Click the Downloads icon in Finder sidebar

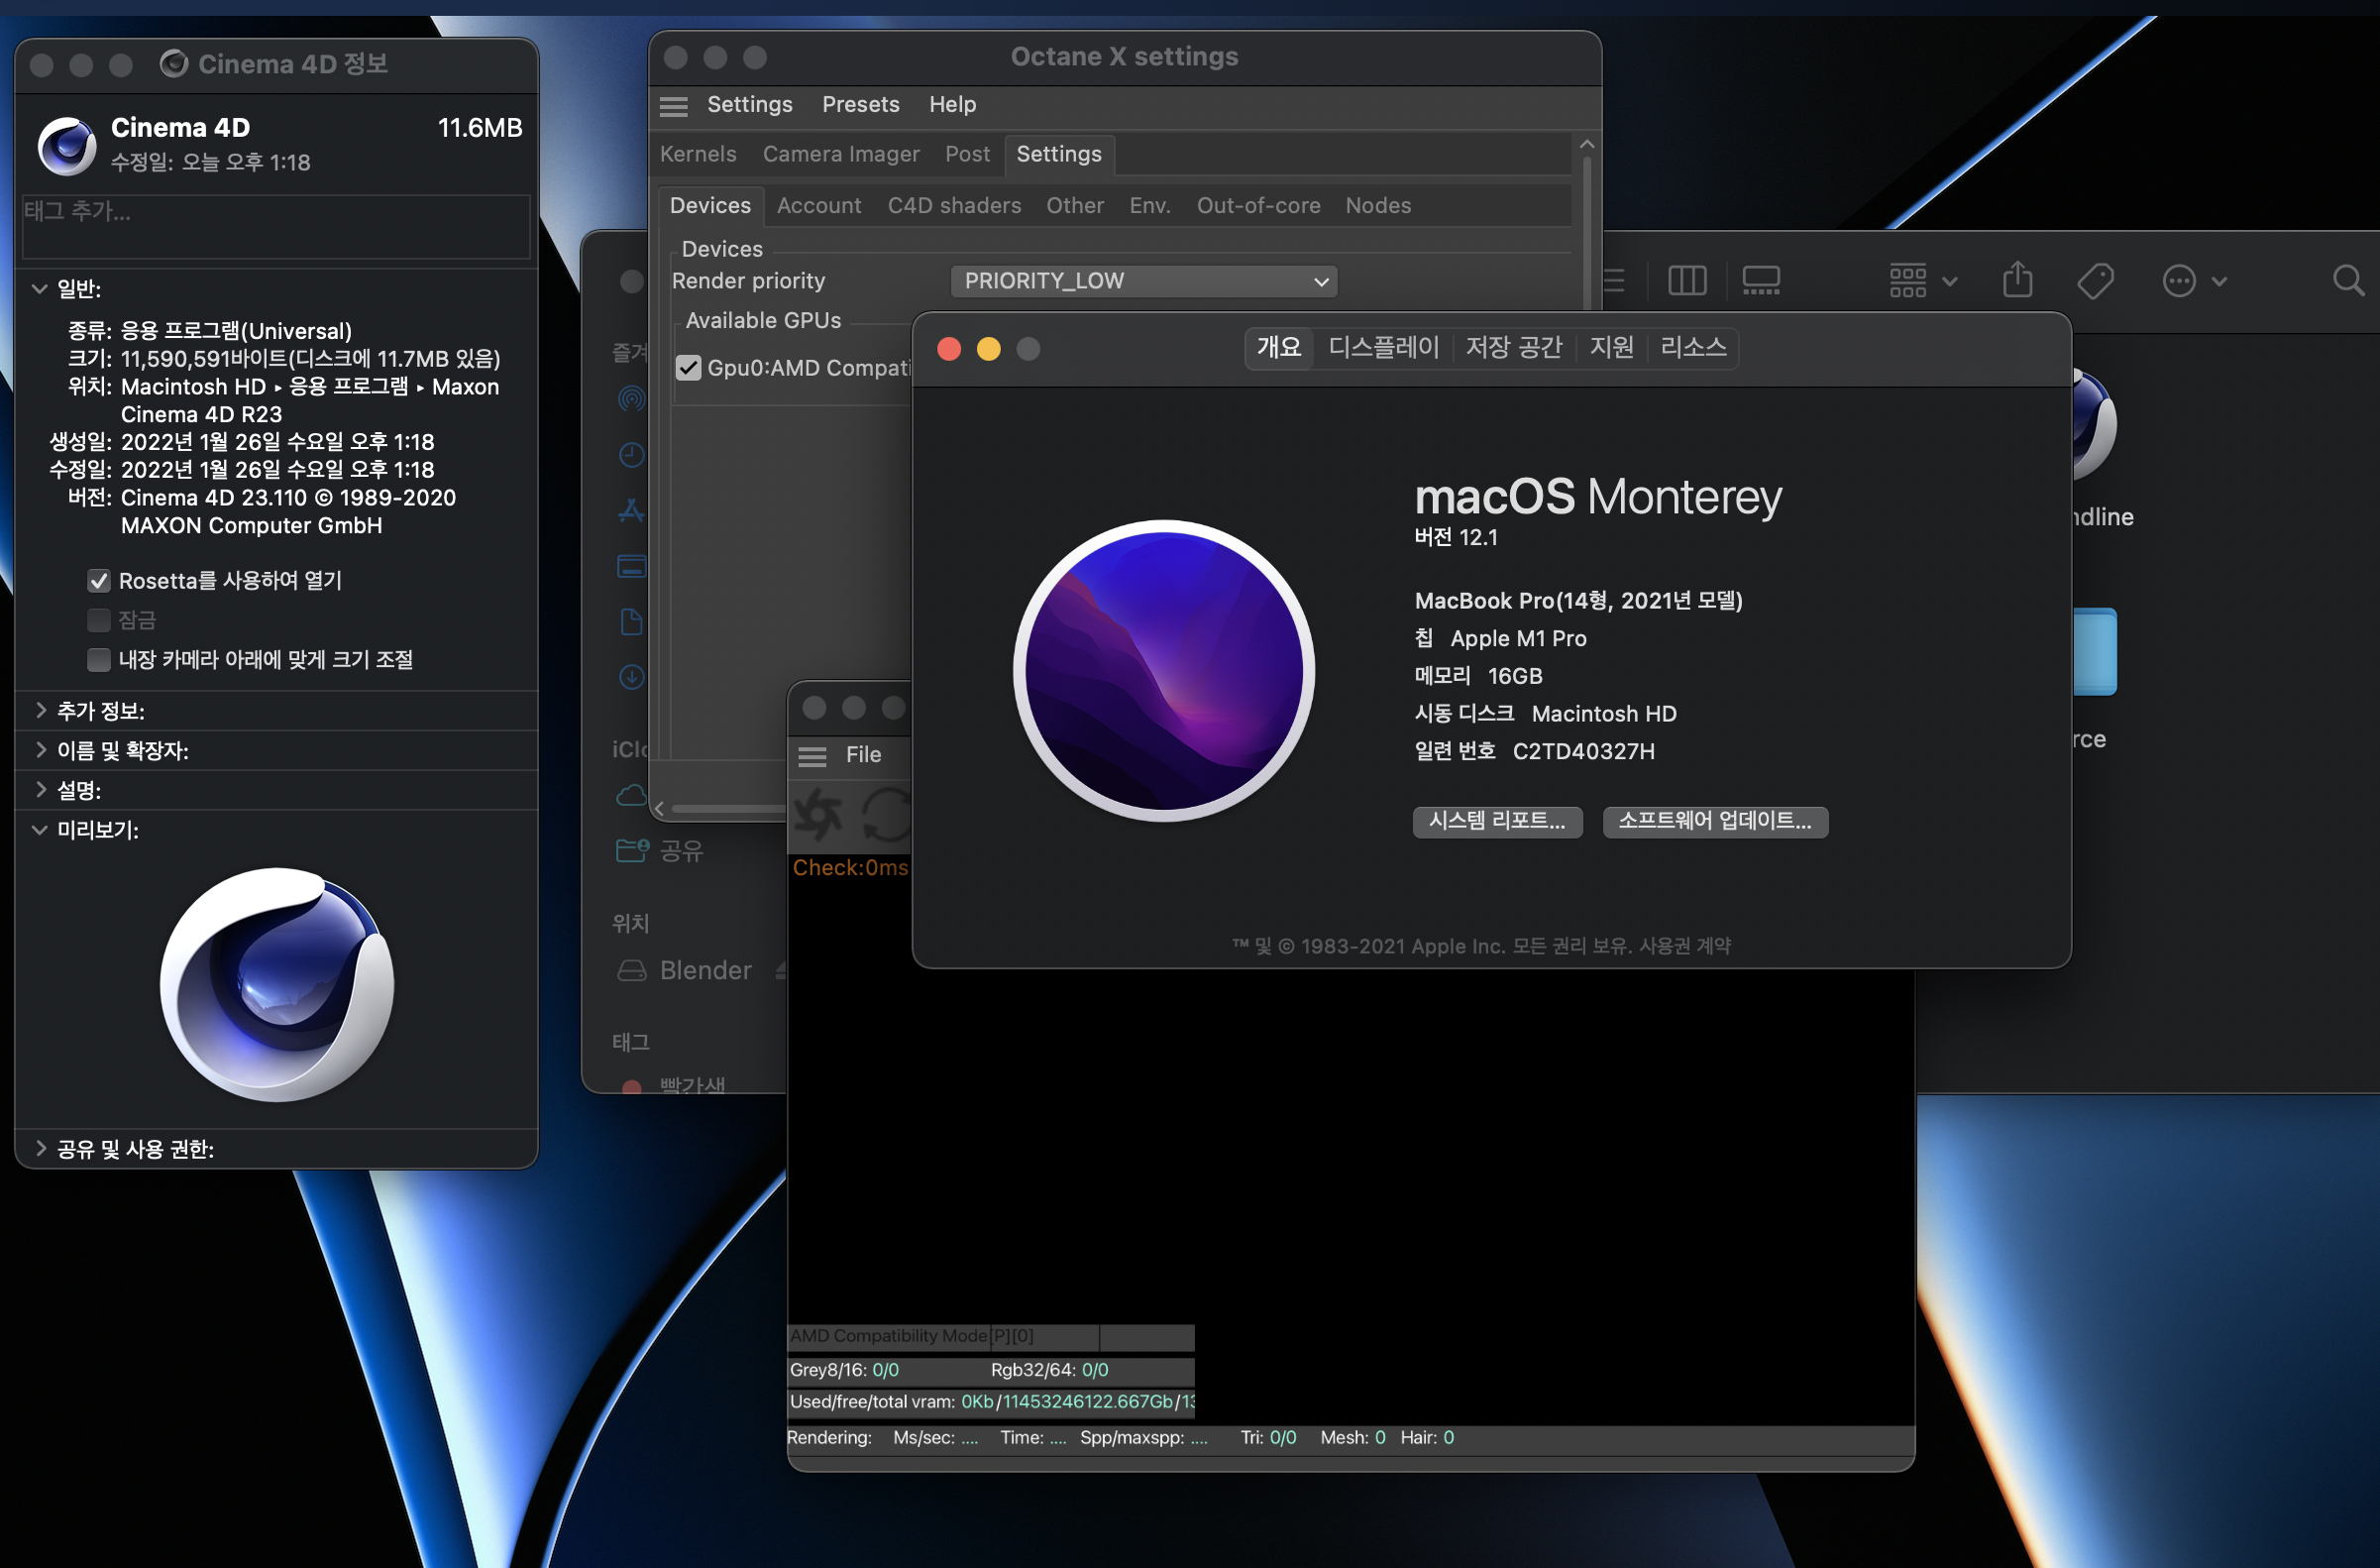coord(631,677)
